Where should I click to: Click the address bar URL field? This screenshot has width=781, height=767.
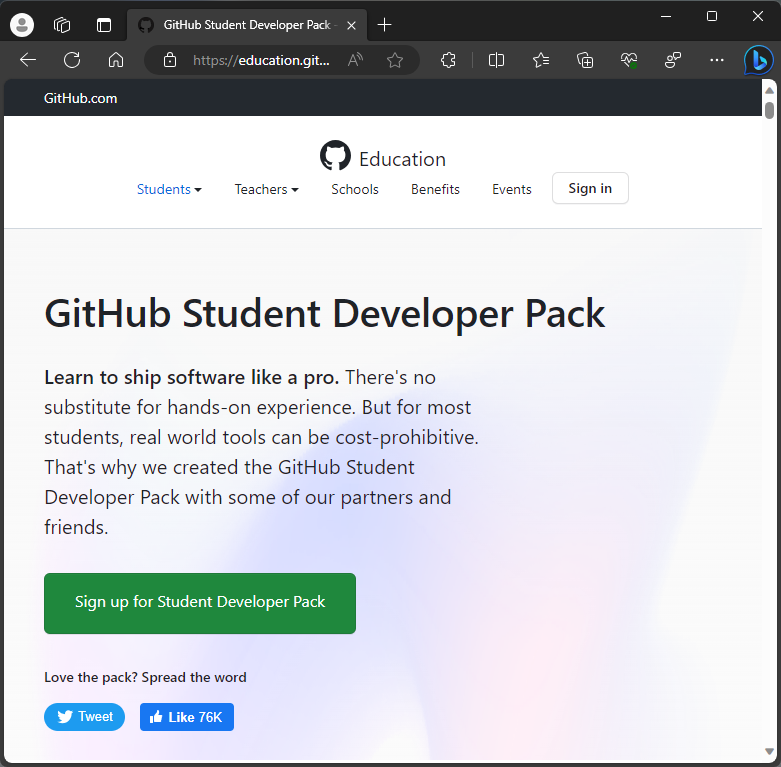260,60
